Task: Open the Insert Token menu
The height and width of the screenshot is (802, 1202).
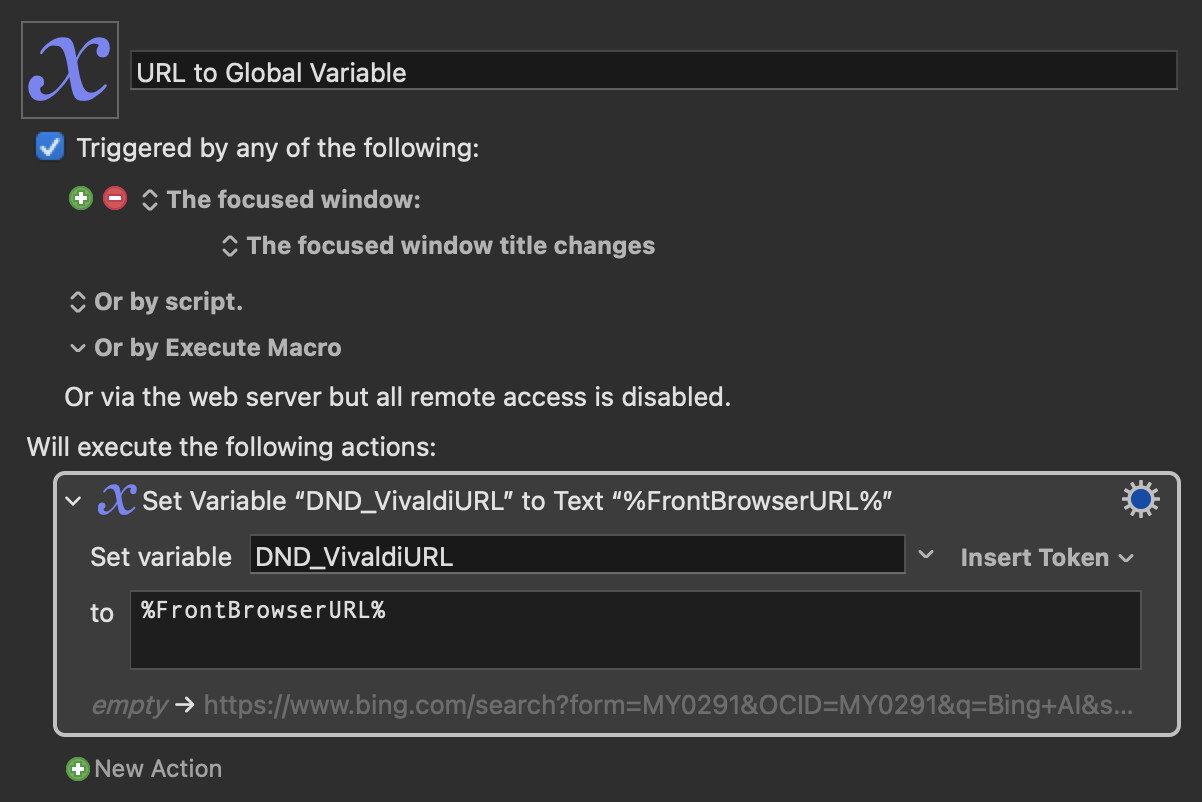Action: click(1047, 558)
